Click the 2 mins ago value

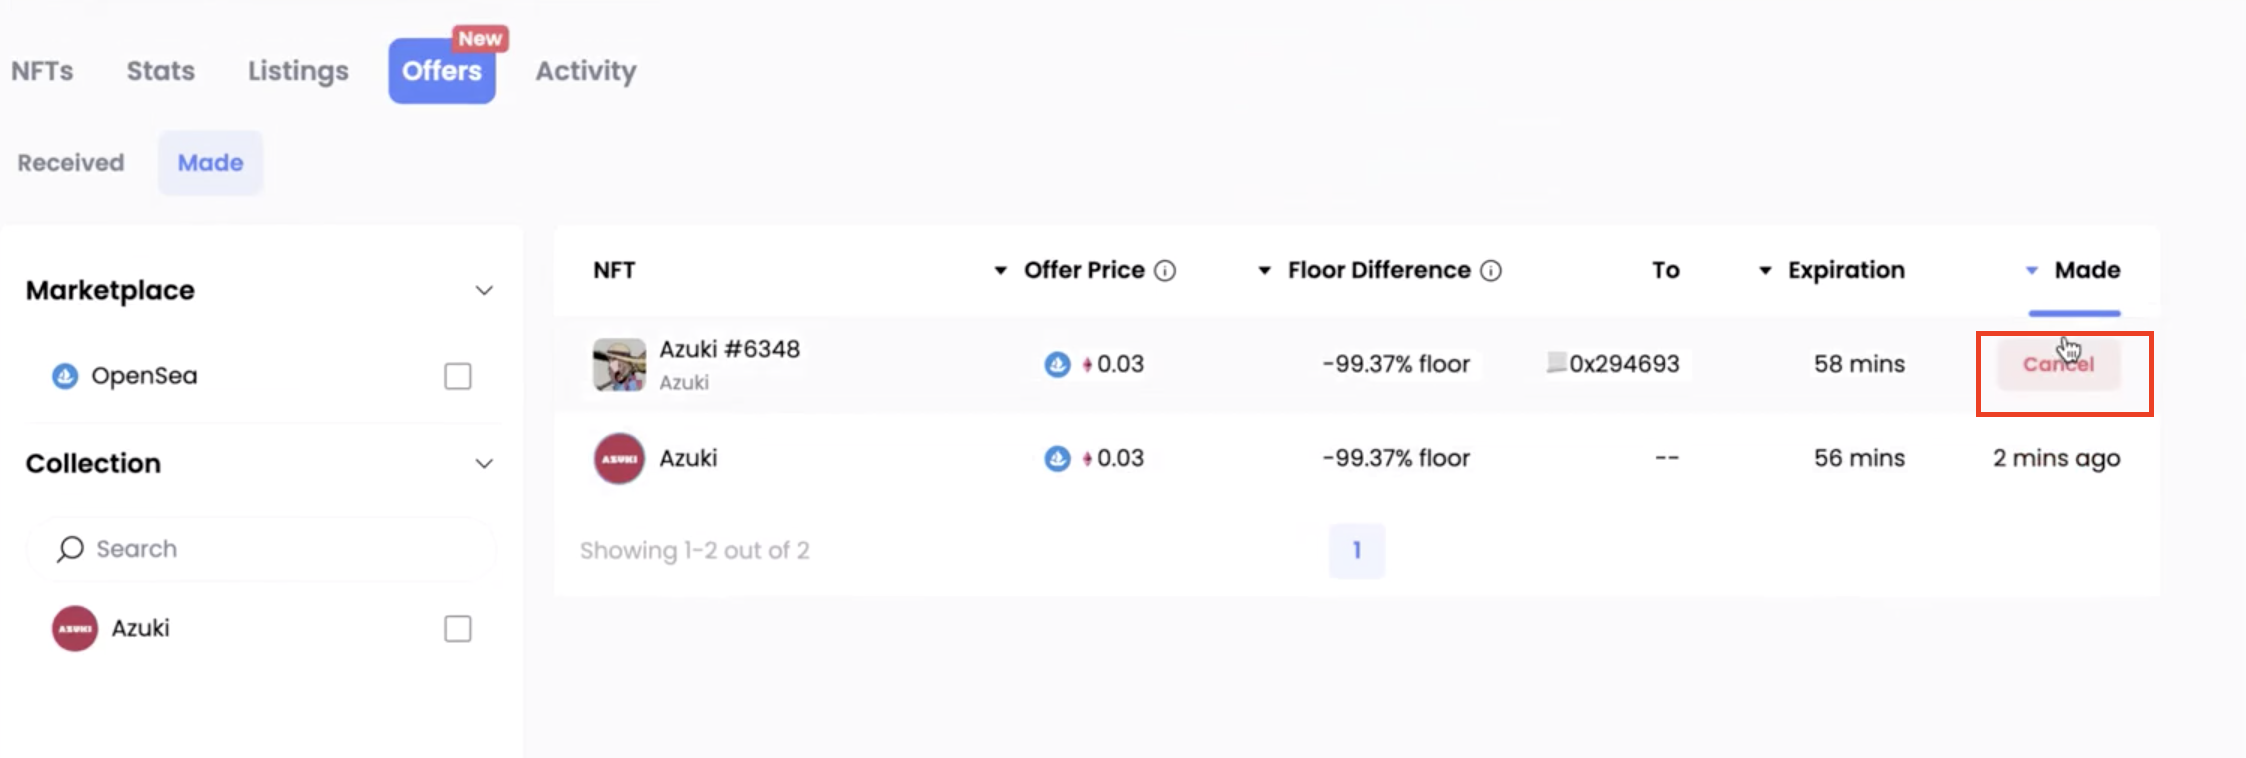[x=2056, y=458]
